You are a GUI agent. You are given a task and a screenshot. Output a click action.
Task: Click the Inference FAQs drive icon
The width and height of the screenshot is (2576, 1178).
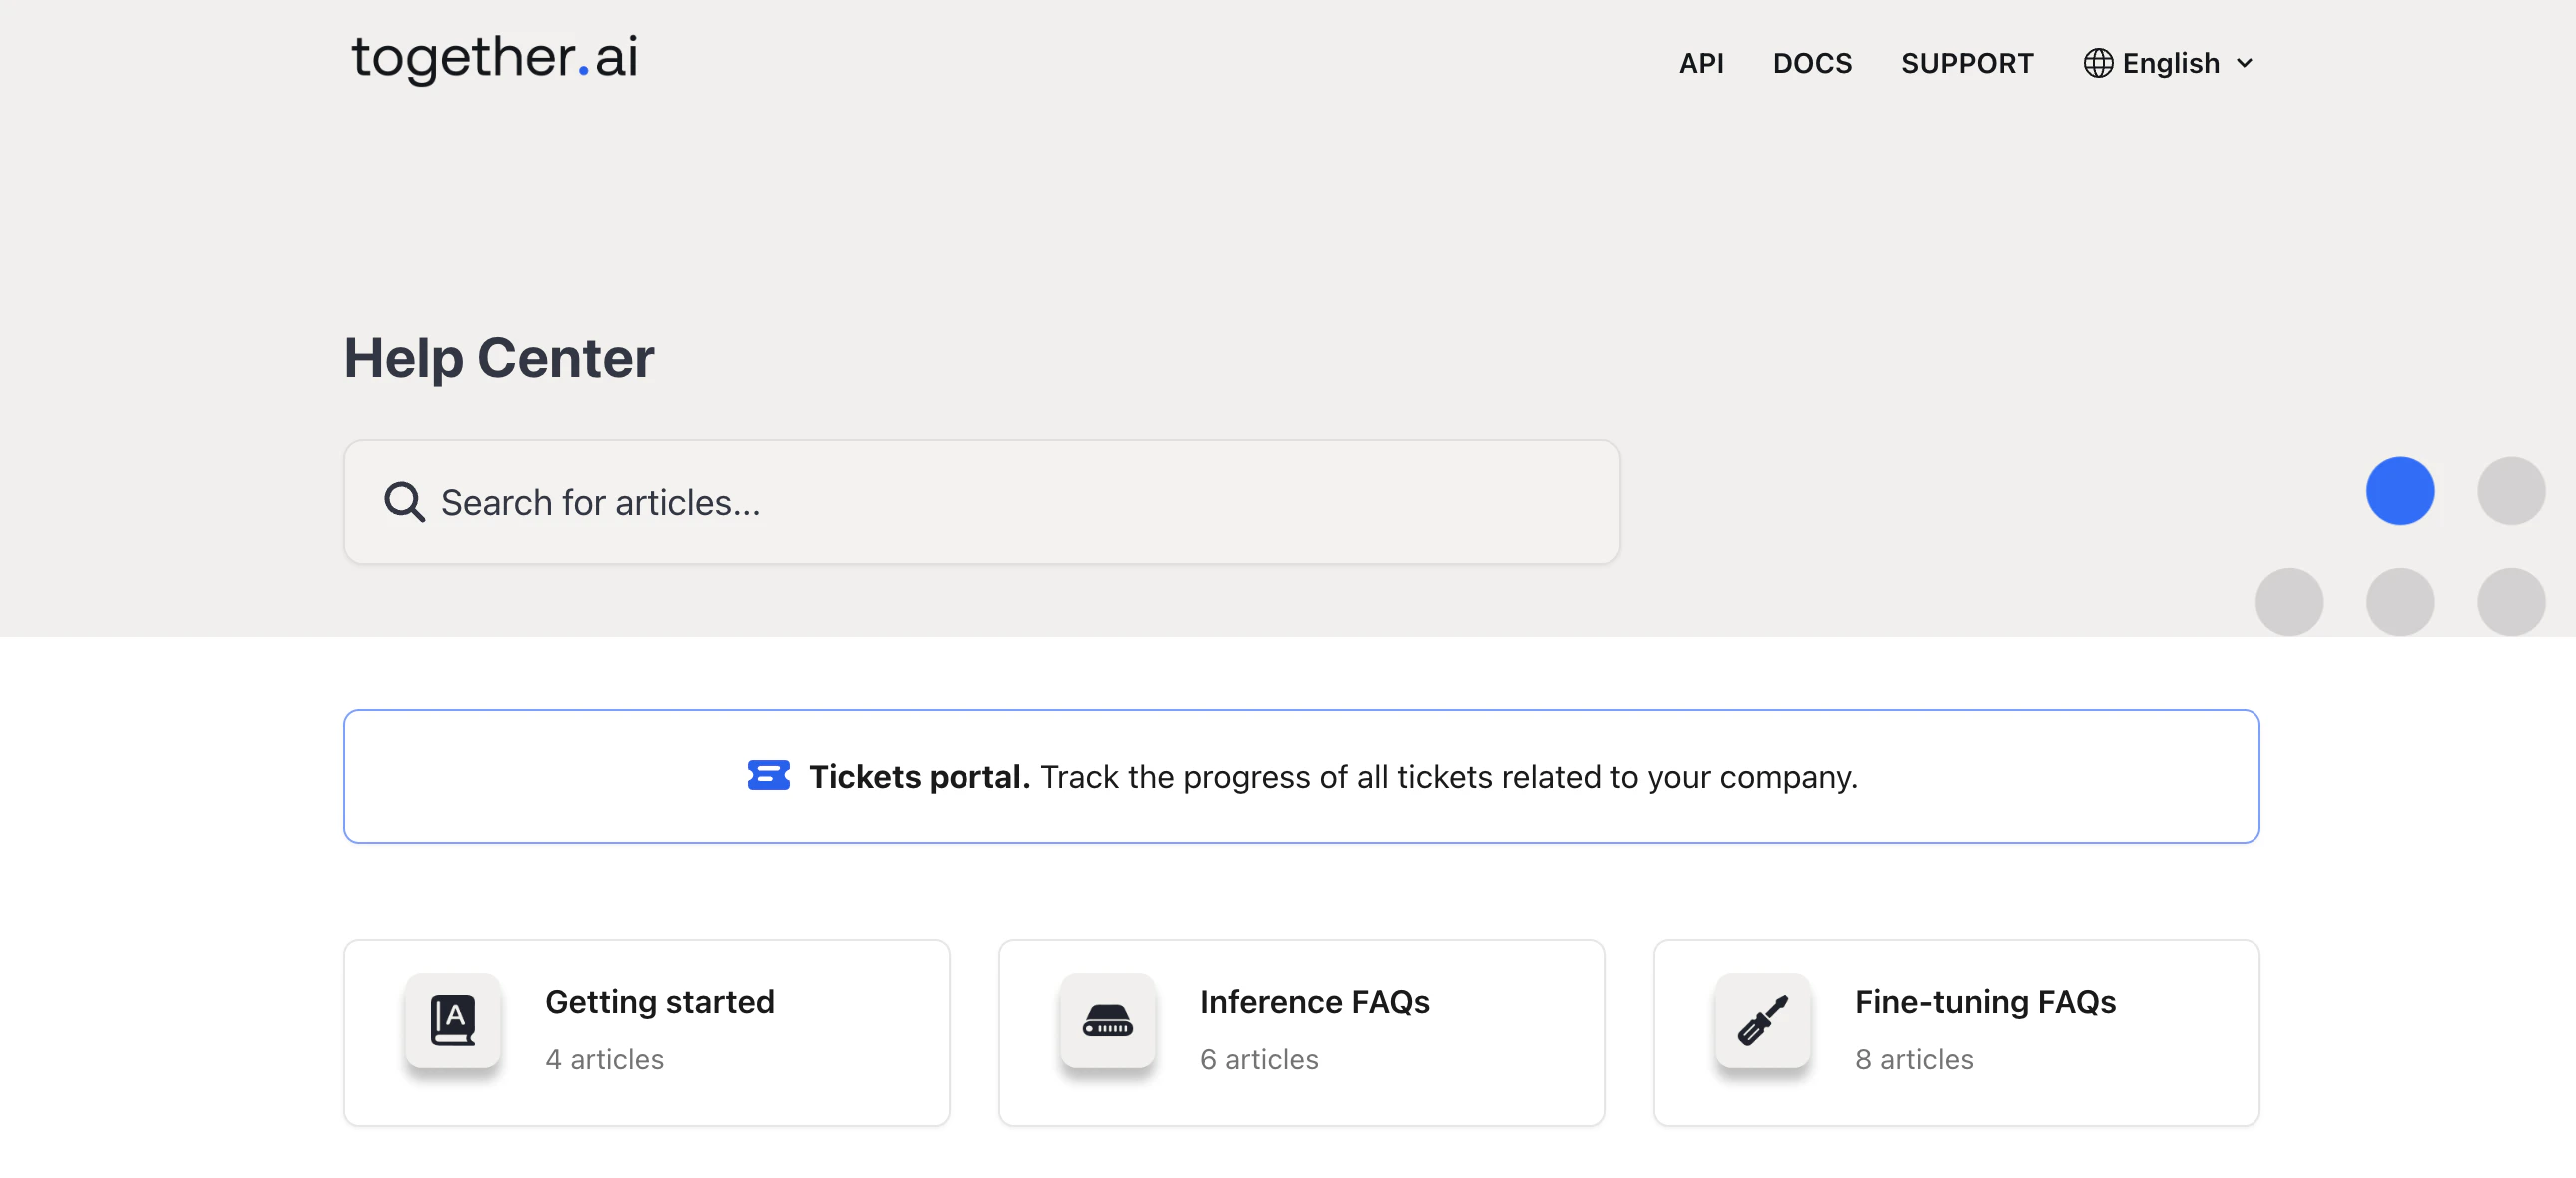1107,1020
